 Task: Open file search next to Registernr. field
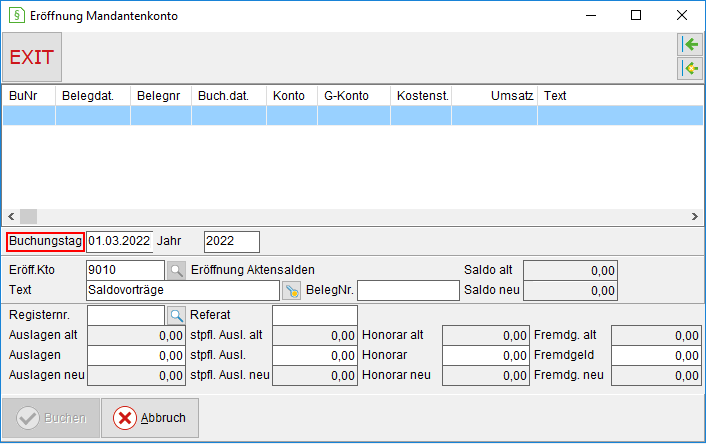click(176, 316)
